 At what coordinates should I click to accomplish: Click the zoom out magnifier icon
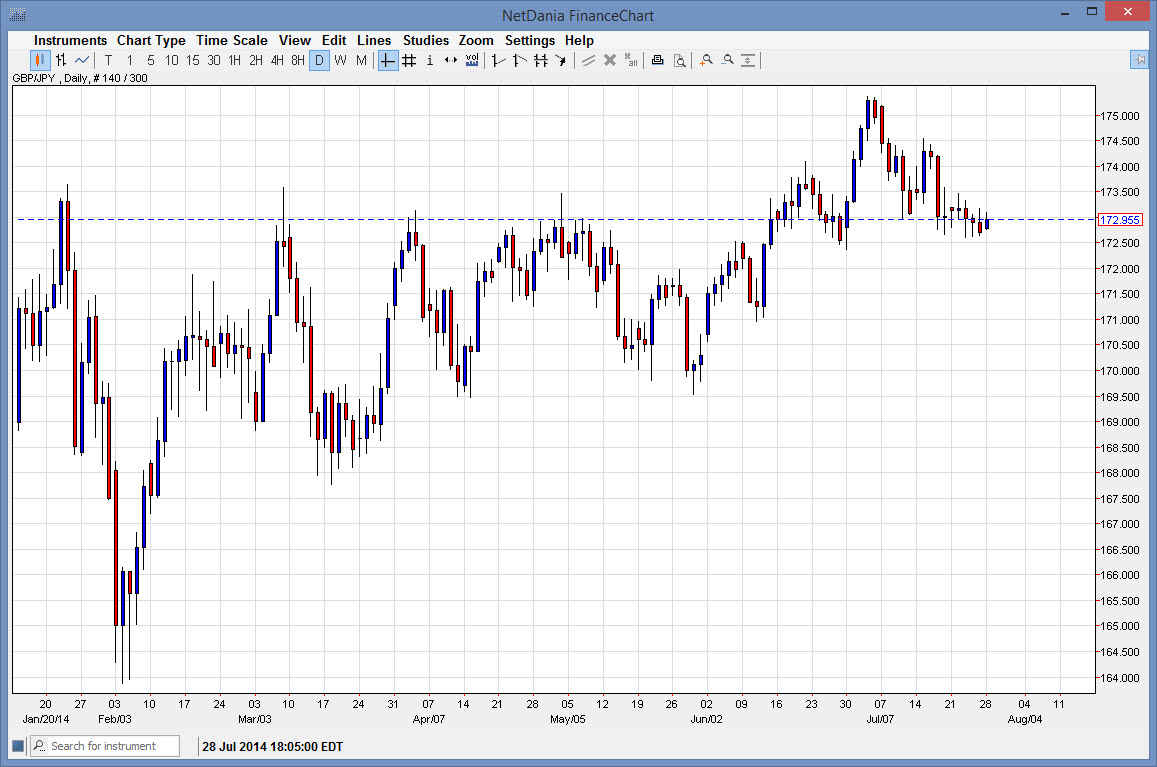point(727,60)
